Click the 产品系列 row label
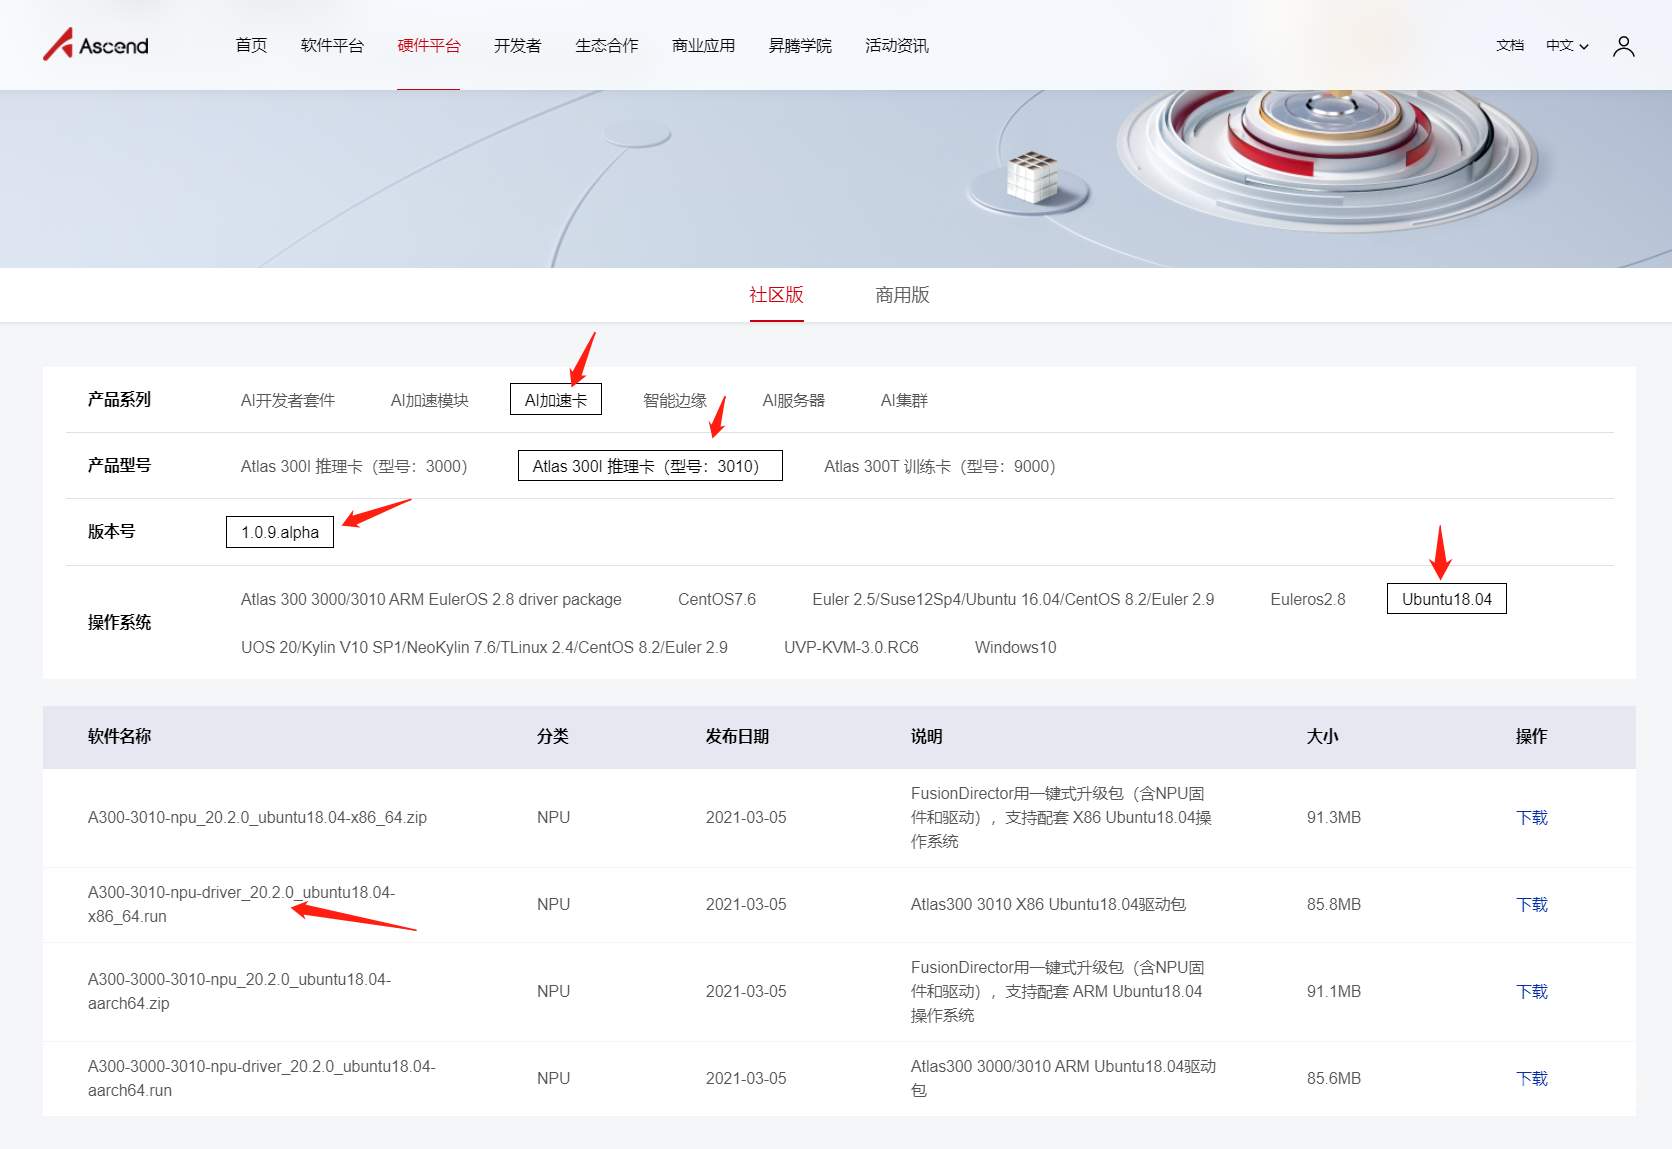Image resolution: width=1672 pixels, height=1149 pixels. pyautogui.click(x=119, y=399)
